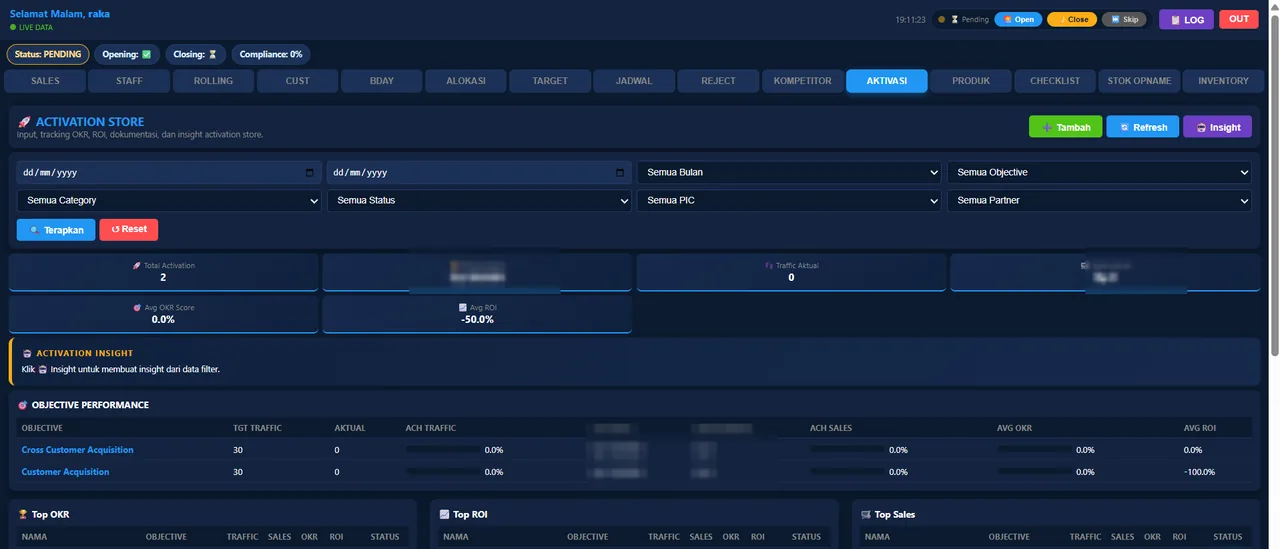This screenshot has width=1280, height=549.
Task: Open calendar picker of second date field
Action: click(619, 172)
